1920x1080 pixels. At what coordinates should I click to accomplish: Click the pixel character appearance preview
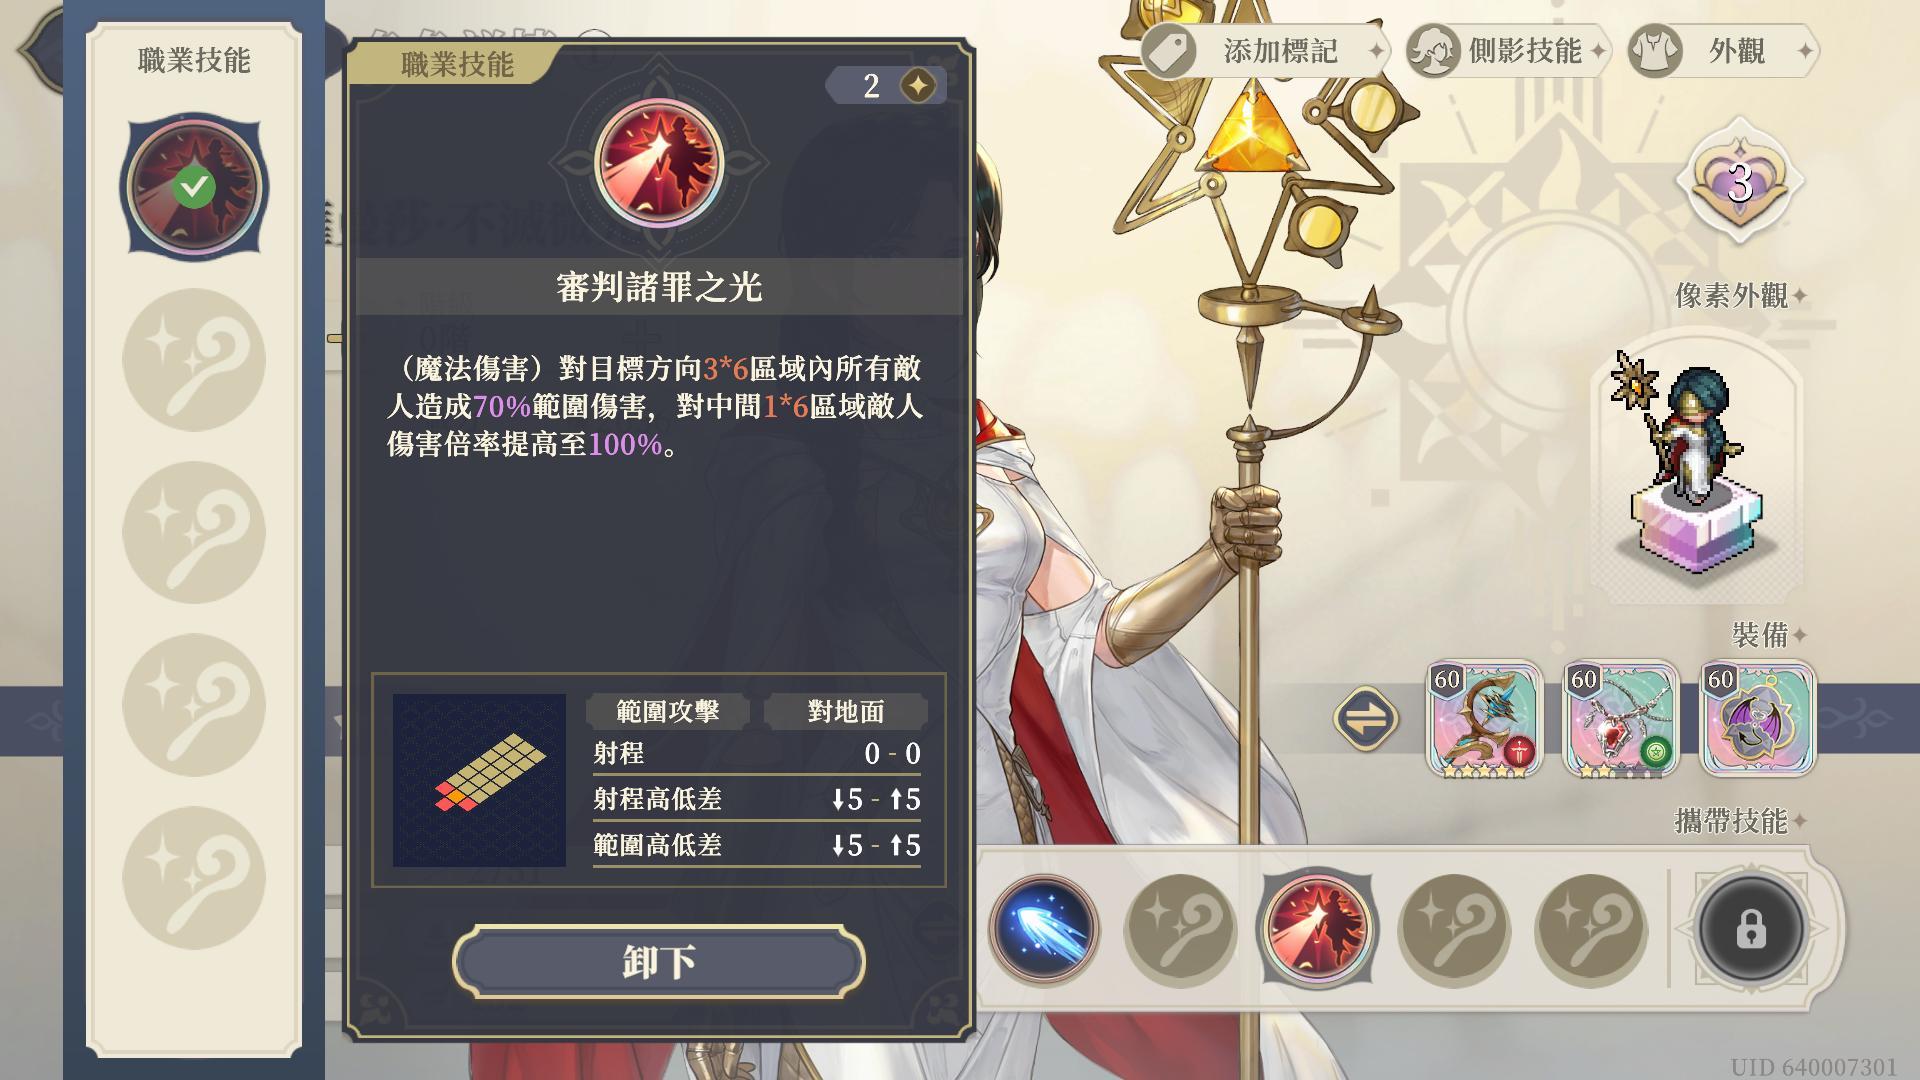click(1697, 465)
